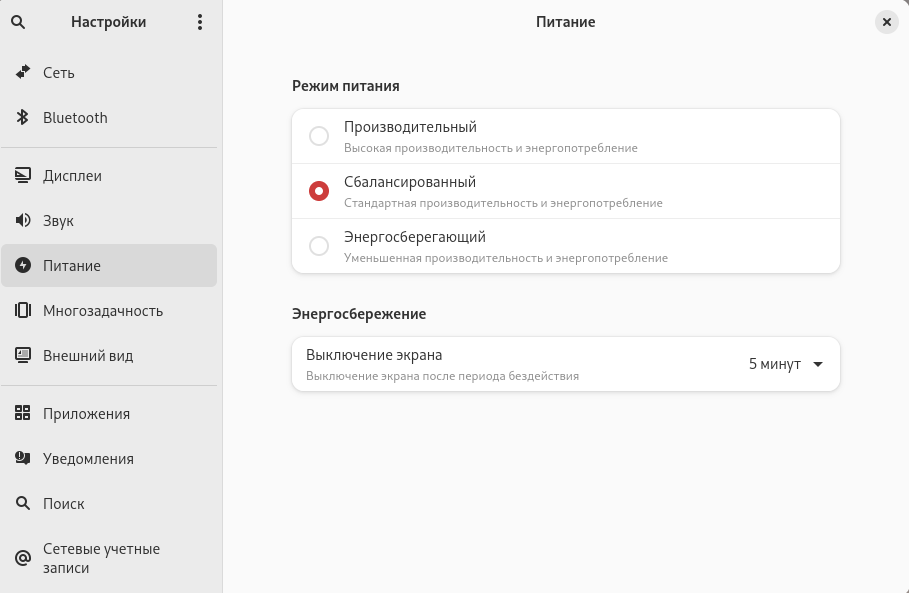Screen dimensions: 909x593
Task: Go to Поиск settings in sidebar
Action: [64, 504]
